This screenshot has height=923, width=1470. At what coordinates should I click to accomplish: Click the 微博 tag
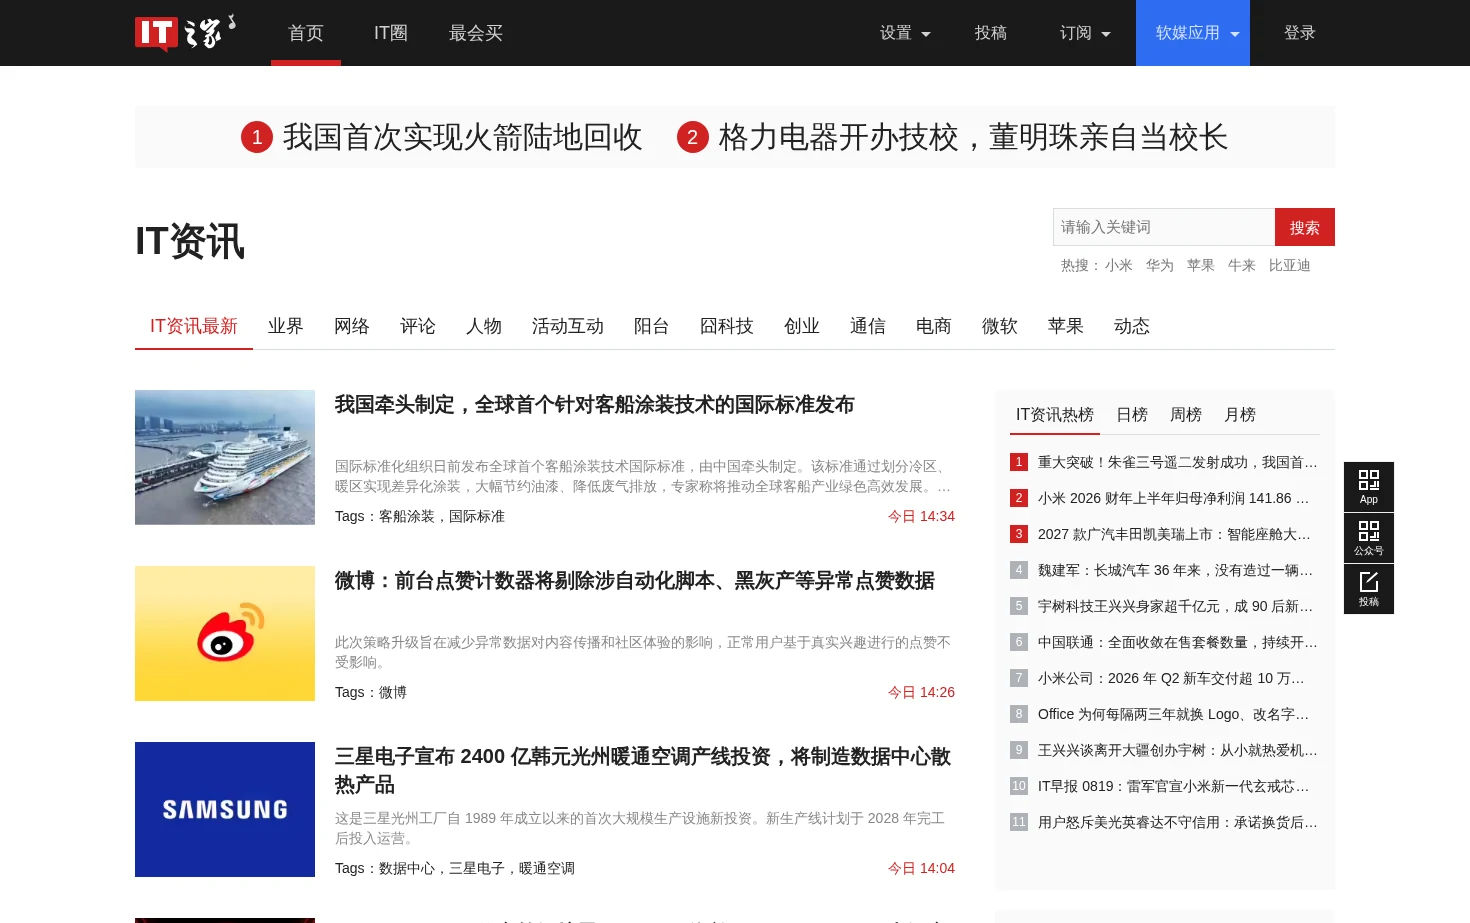point(393,692)
